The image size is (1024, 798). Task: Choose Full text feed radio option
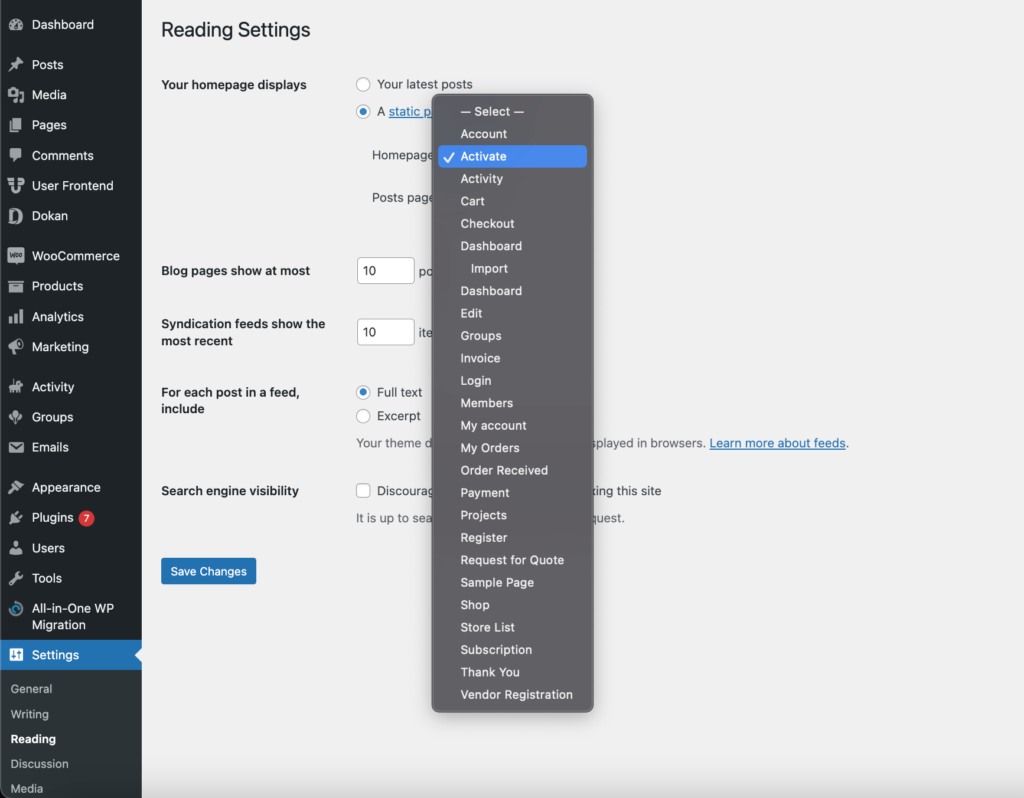tap(363, 392)
